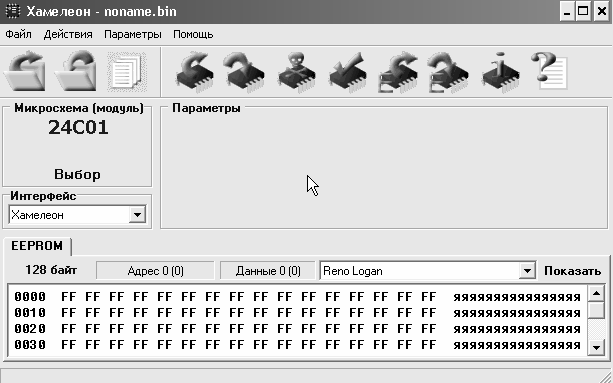Viewport: 613px width, 383px height.
Task: Click the write chip icon
Action: click(245, 72)
